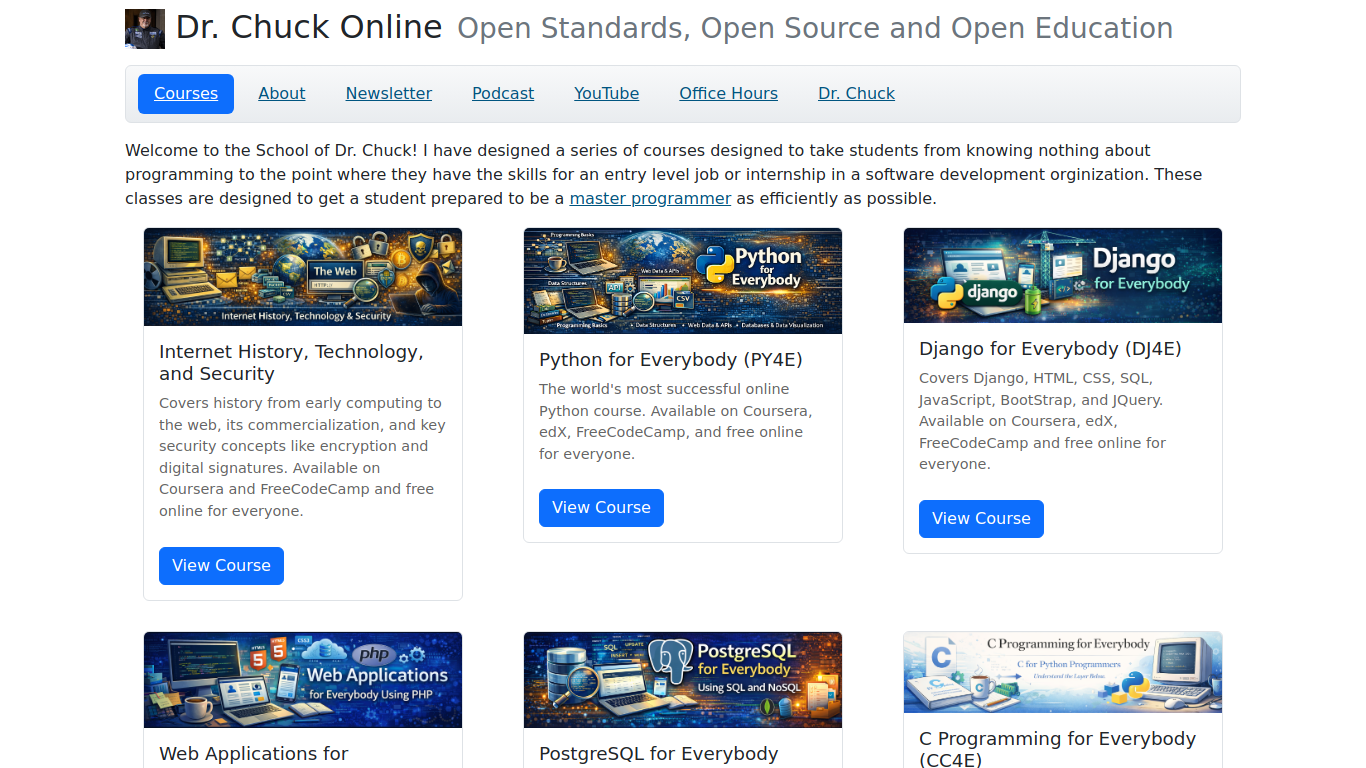Open the Web Applications PHP banner image
This screenshot has height=768, width=1366.
(303, 680)
